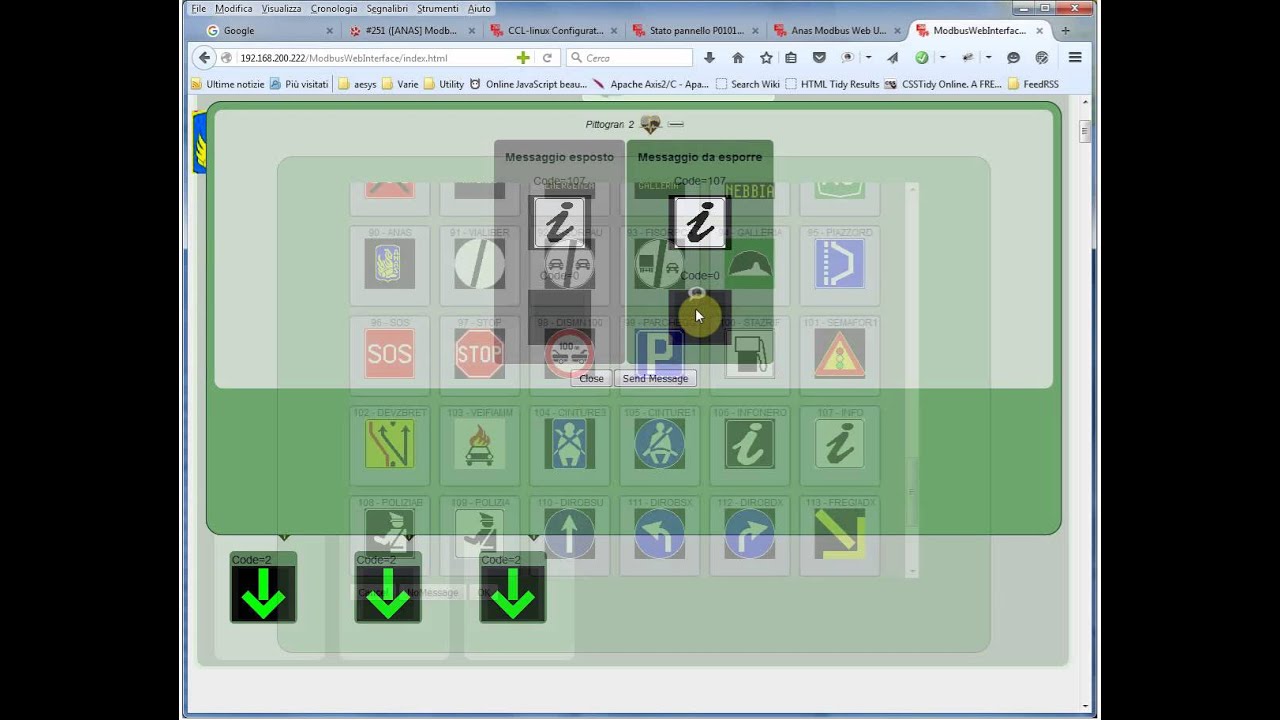Open the Firefox downloads arrow icon

pyautogui.click(x=709, y=58)
